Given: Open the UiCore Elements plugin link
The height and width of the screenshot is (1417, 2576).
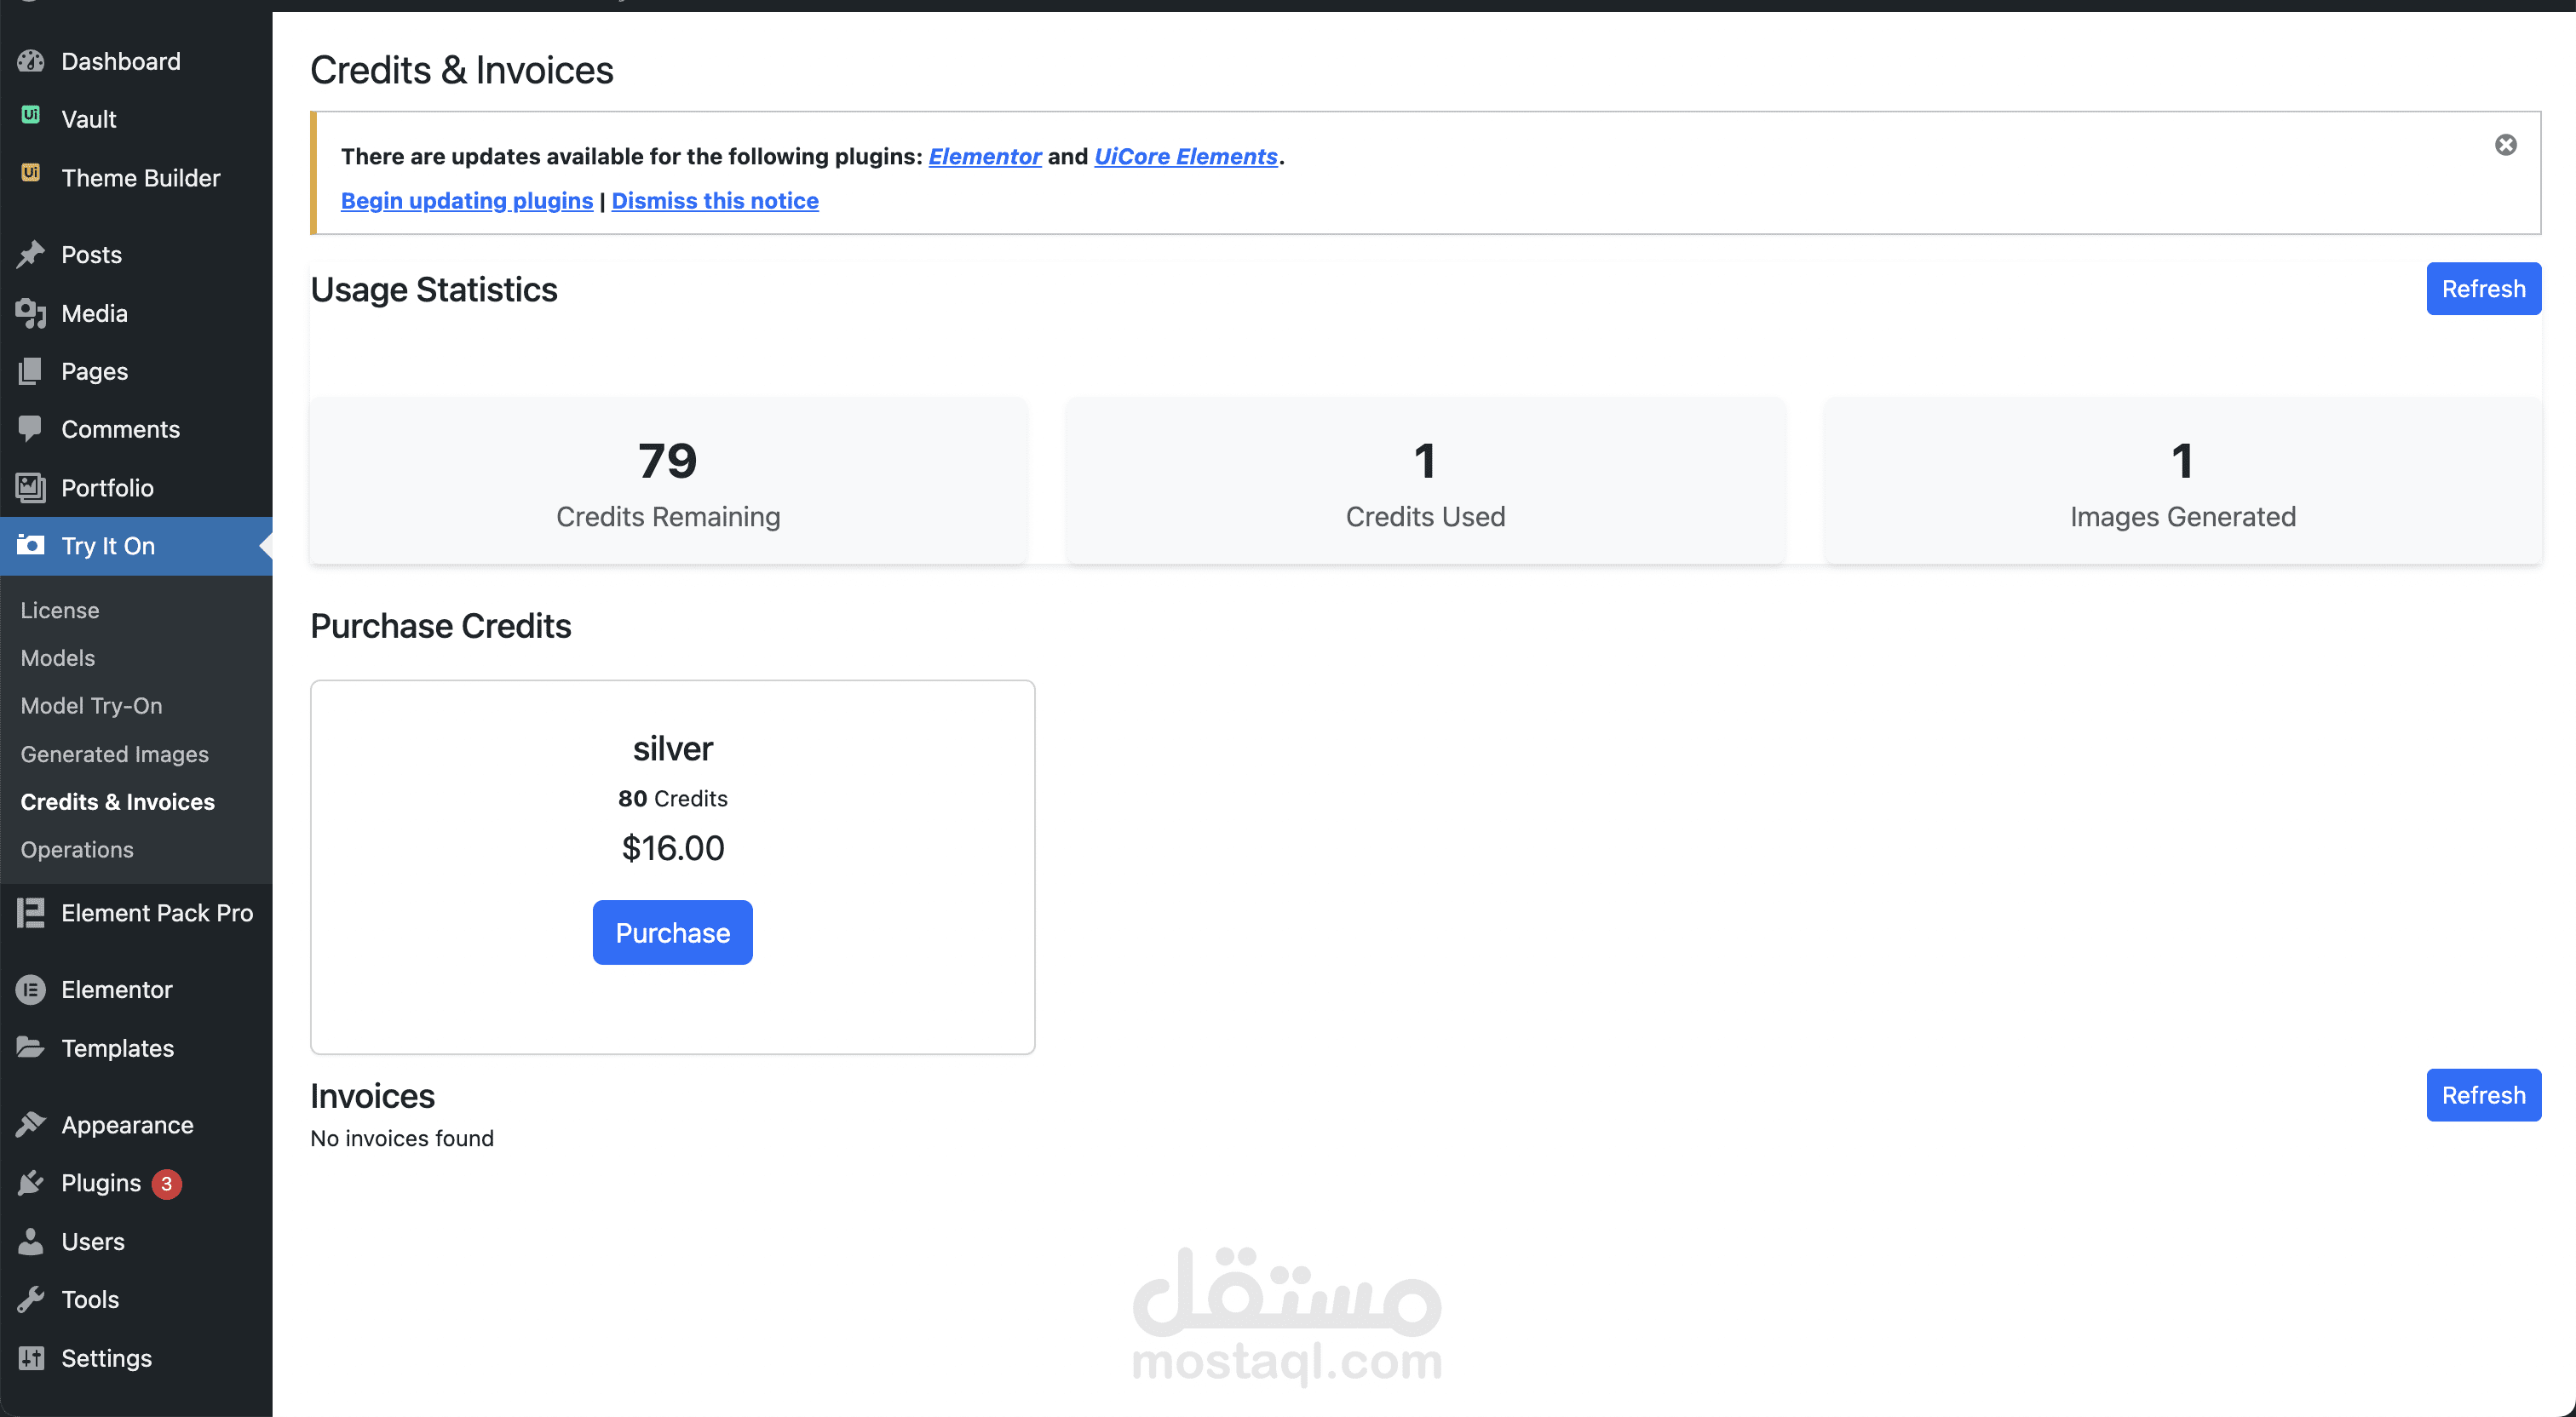Looking at the screenshot, I should pyautogui.click(x=1185, y=156).
